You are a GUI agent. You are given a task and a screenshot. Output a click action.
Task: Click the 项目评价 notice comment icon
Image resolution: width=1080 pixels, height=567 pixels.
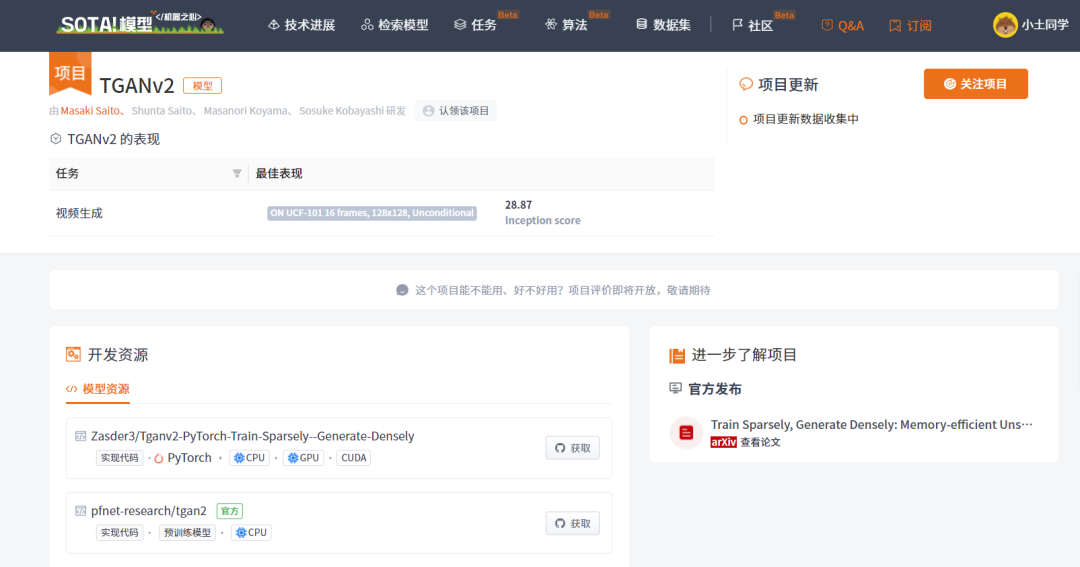(x=402, y=290)
